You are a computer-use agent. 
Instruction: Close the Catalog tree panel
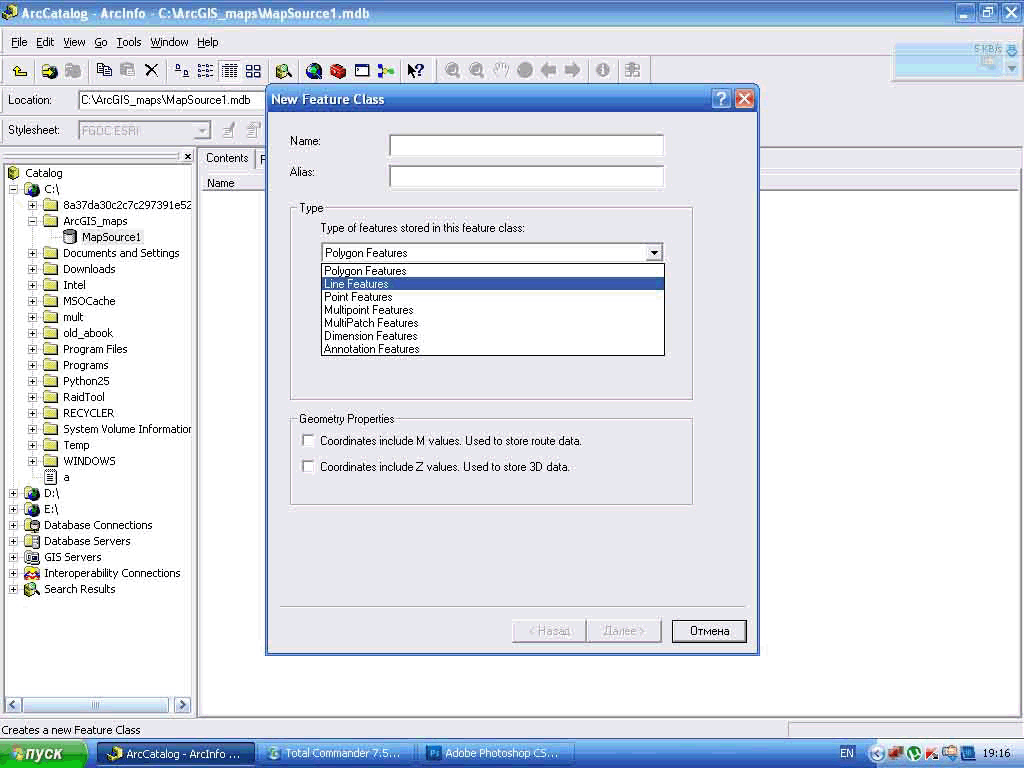[187, 157]
